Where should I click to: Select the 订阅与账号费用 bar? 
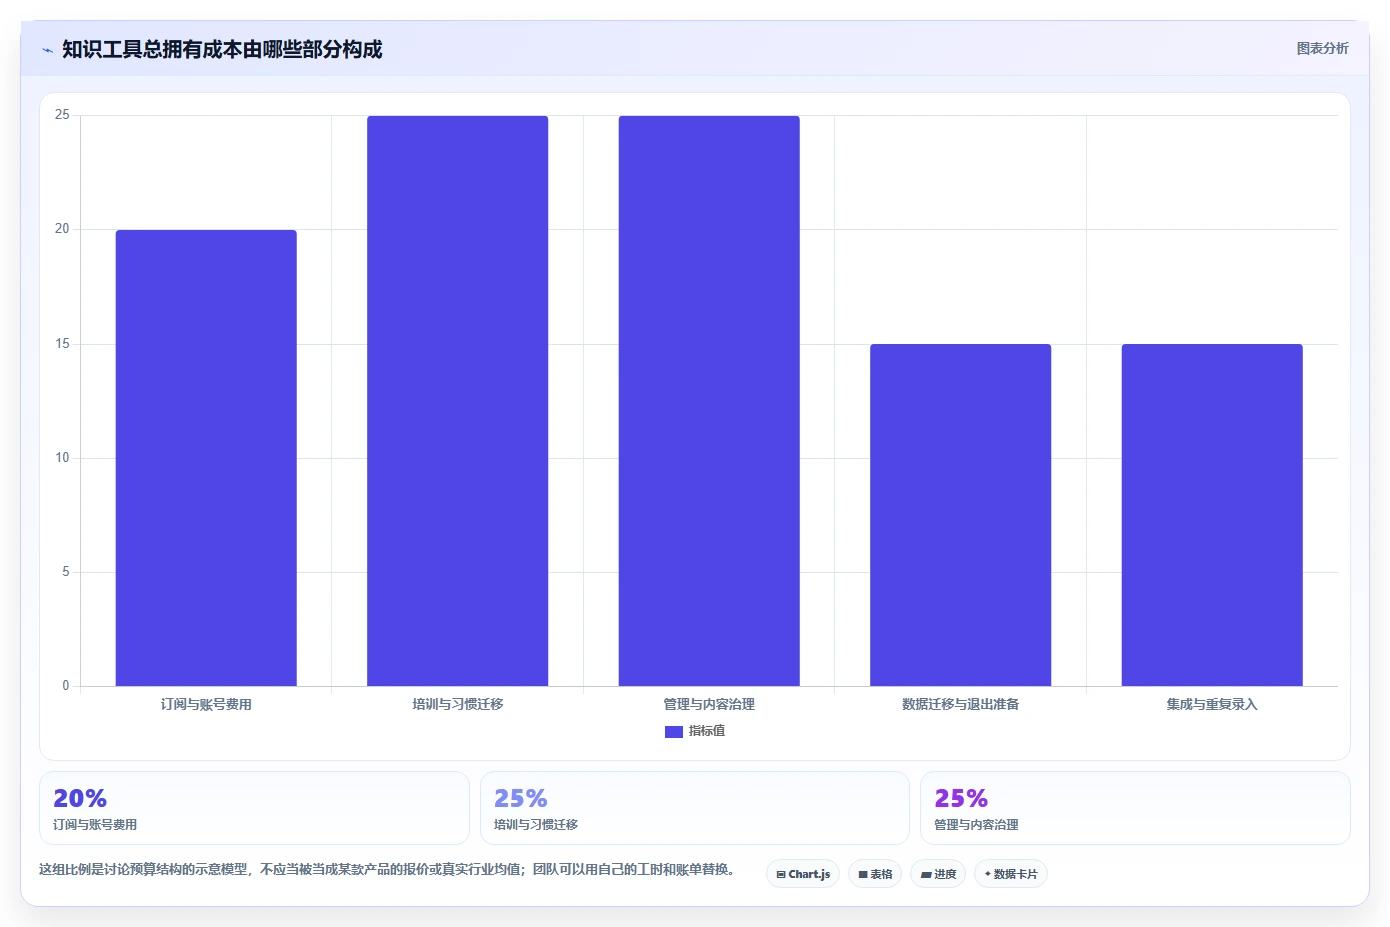(x=206, y=458)
